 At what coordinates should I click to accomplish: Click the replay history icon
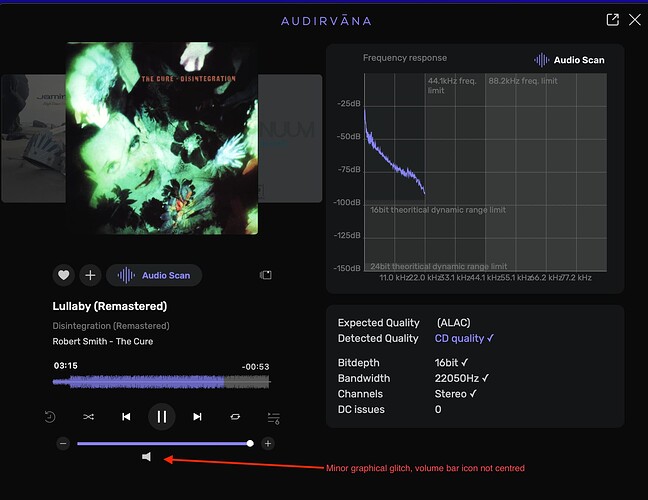(50, 417)
